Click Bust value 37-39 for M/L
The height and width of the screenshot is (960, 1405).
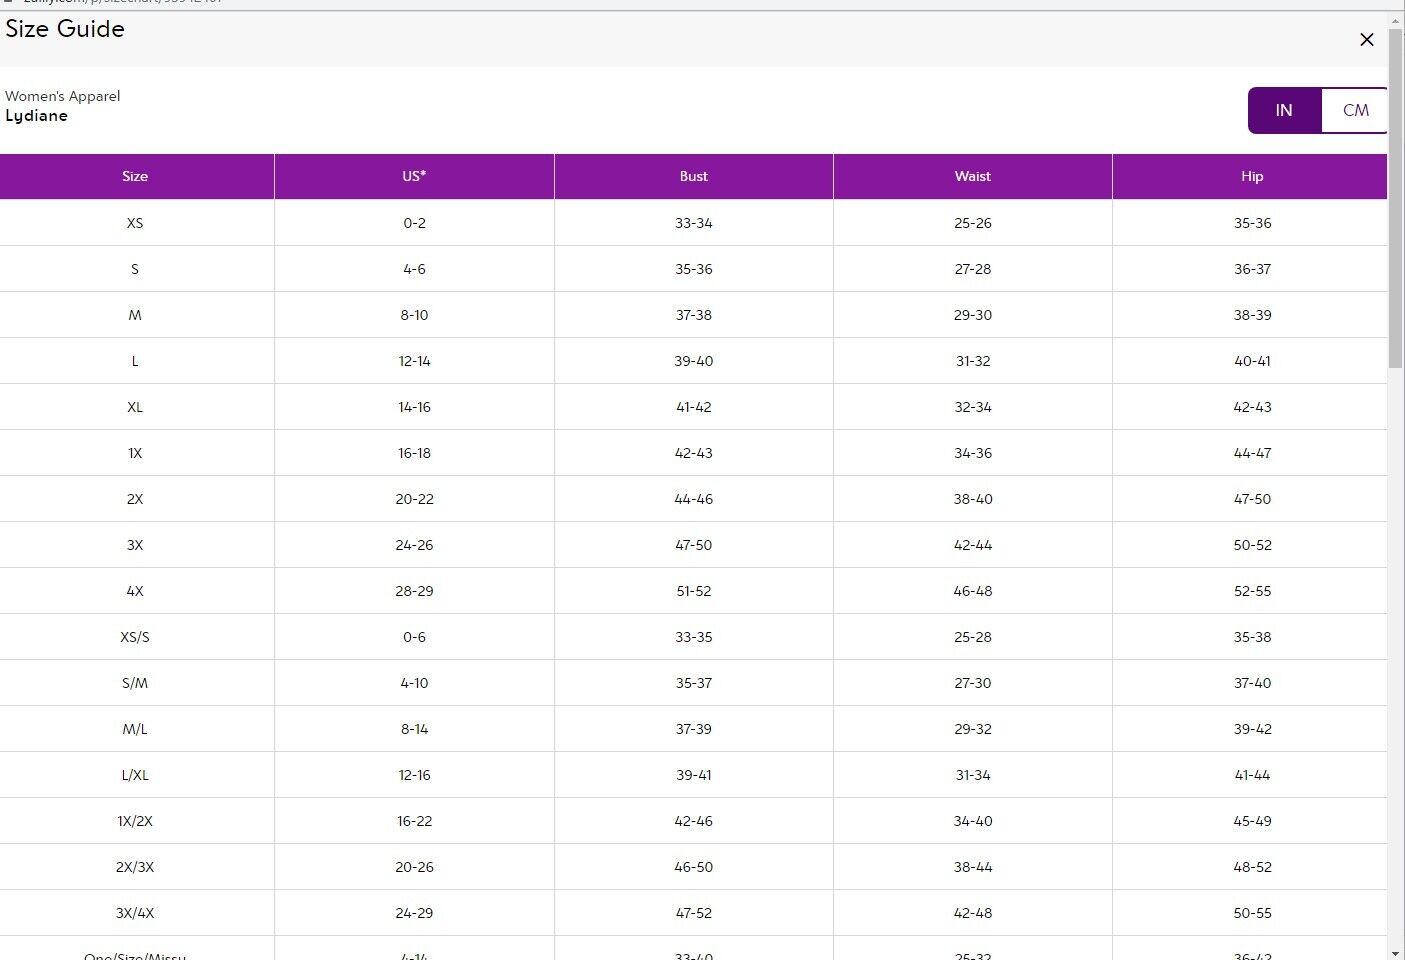693,729
